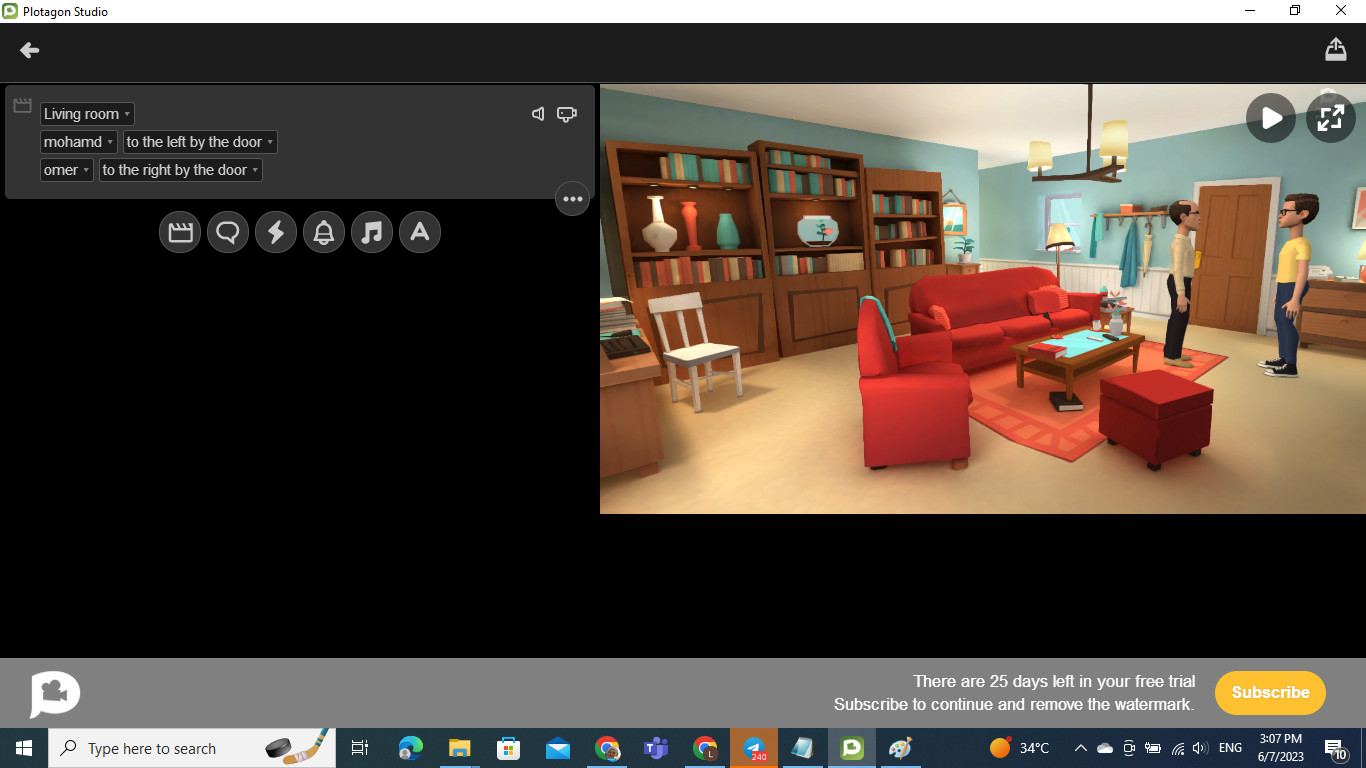Play the scene preview
The width and height of the screenshot is (1366, 768).
(x=1271, y=118)
